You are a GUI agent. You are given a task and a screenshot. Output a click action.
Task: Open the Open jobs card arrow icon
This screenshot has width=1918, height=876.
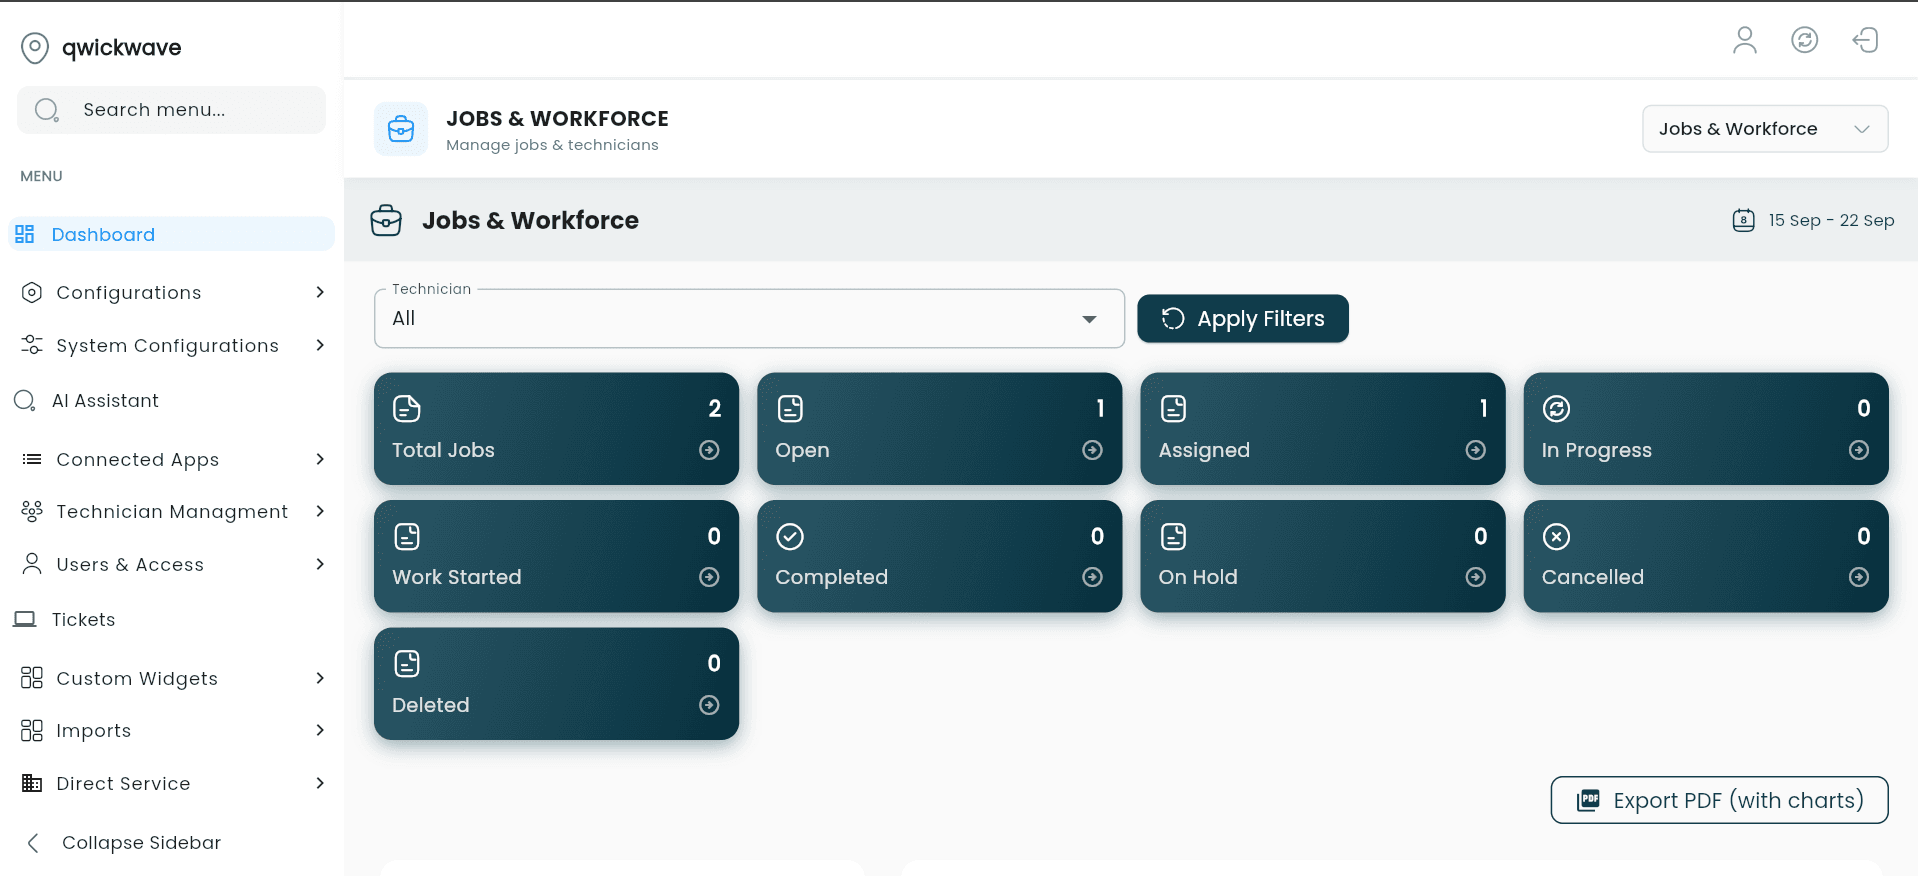tap(1092, 450)
